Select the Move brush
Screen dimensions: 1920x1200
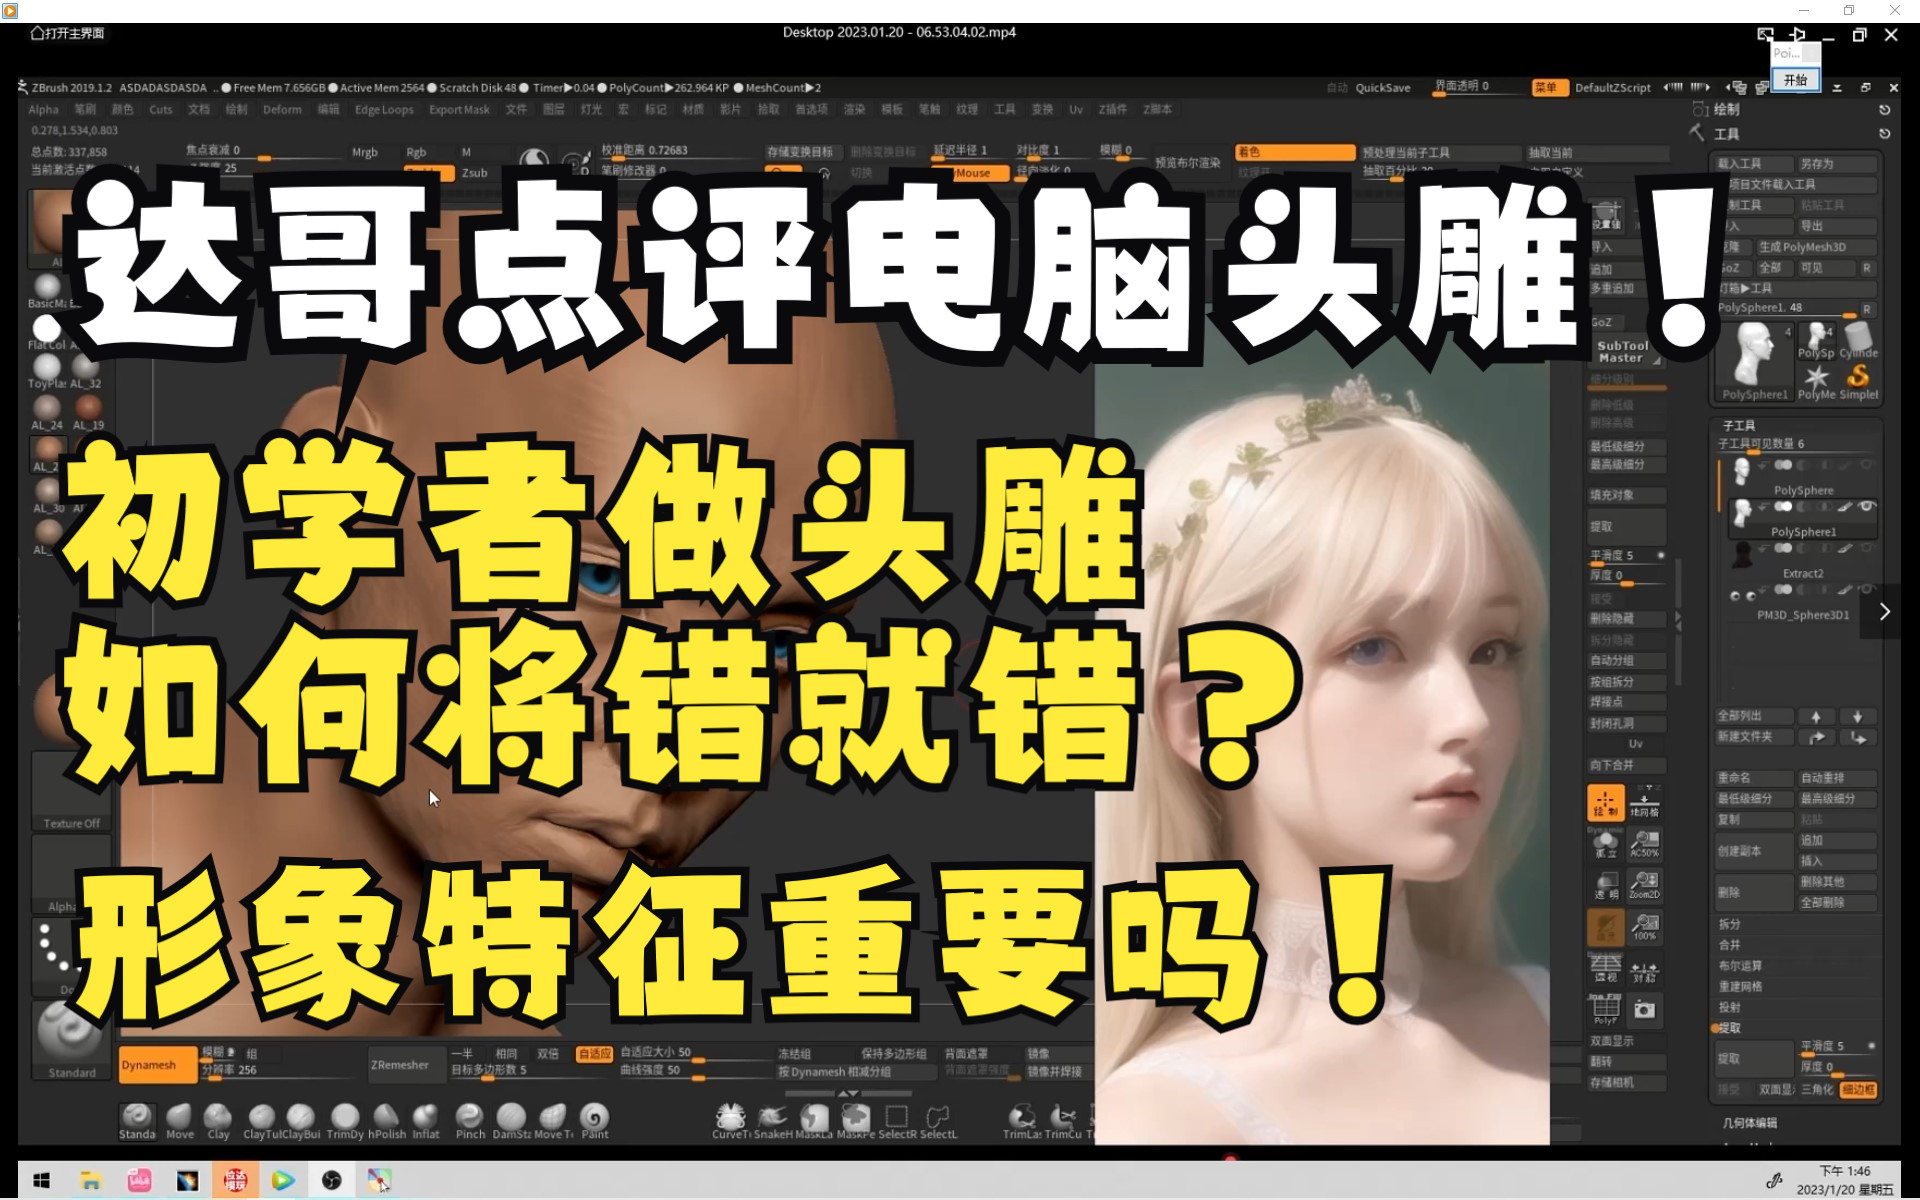[180, 1120]
